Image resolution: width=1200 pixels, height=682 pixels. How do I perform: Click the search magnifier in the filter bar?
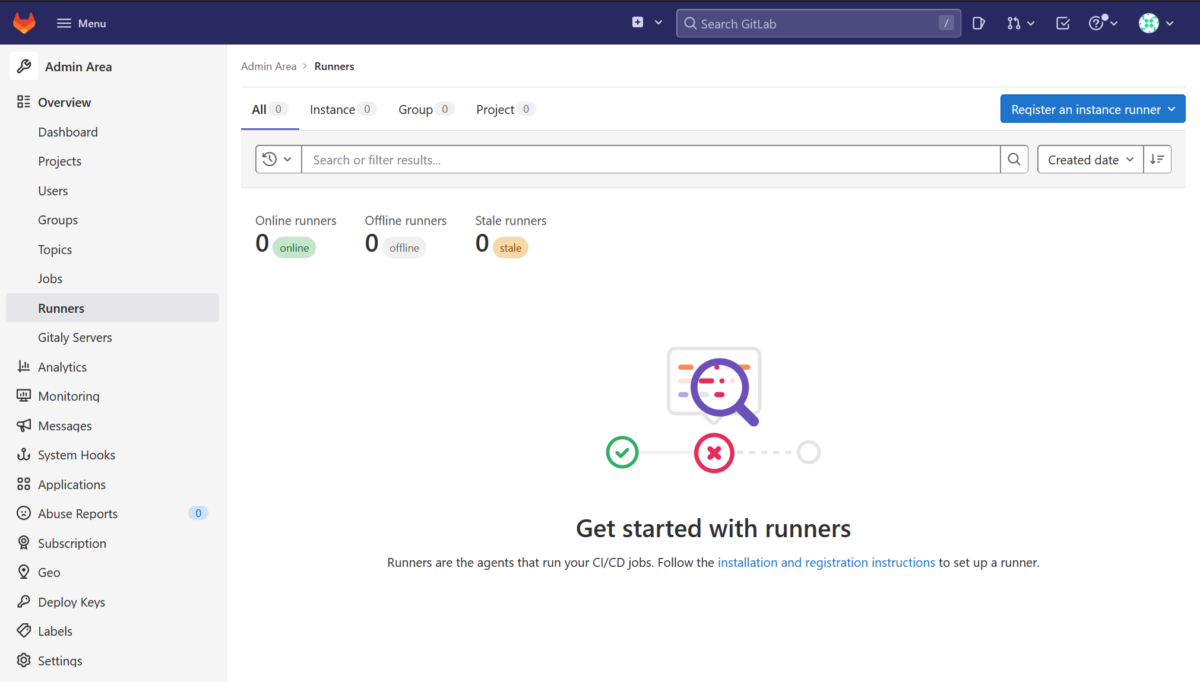pyautogui.click(x=1014, y=159)
